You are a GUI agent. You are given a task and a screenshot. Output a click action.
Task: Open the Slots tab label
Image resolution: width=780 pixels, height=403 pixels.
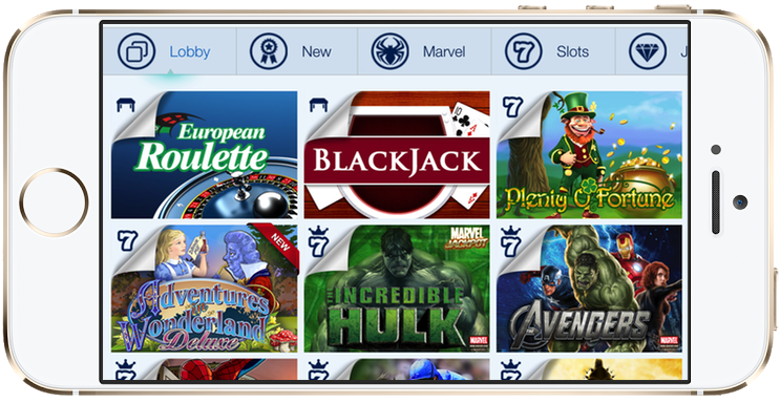point(573,52)
